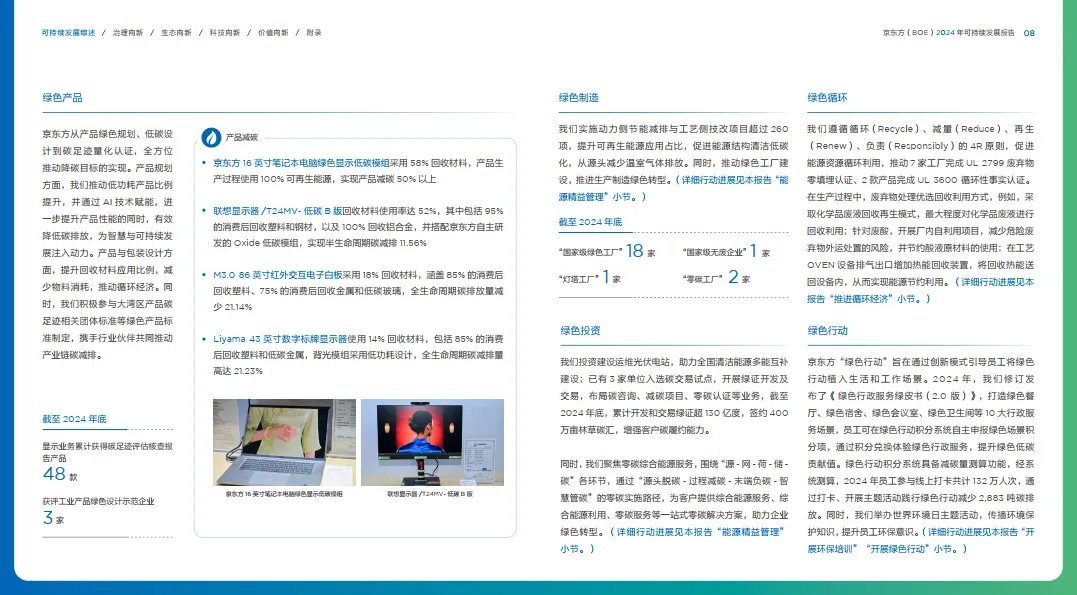This screenshot has height=595, width=1077.
Task: Click the 绿色循环 section heading
Action: point(828,98)
